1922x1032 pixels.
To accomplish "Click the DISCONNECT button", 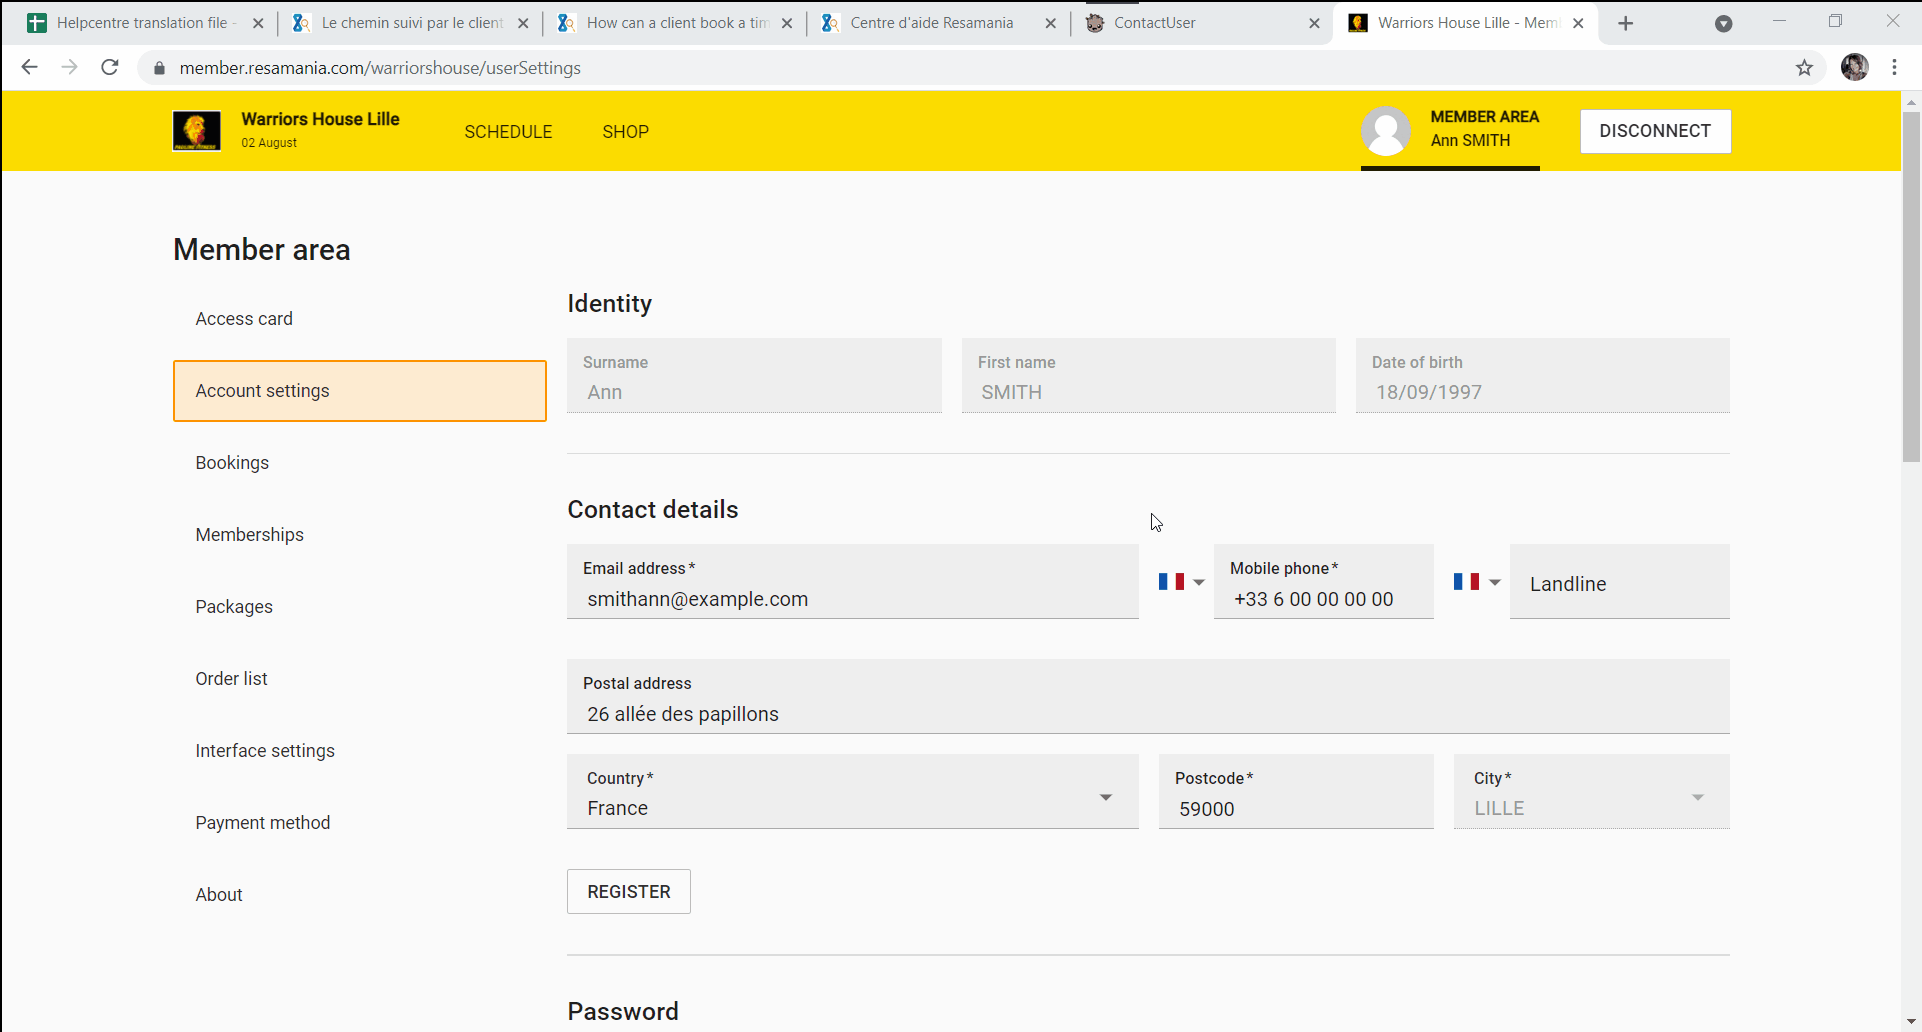I will click(1655, 131).
